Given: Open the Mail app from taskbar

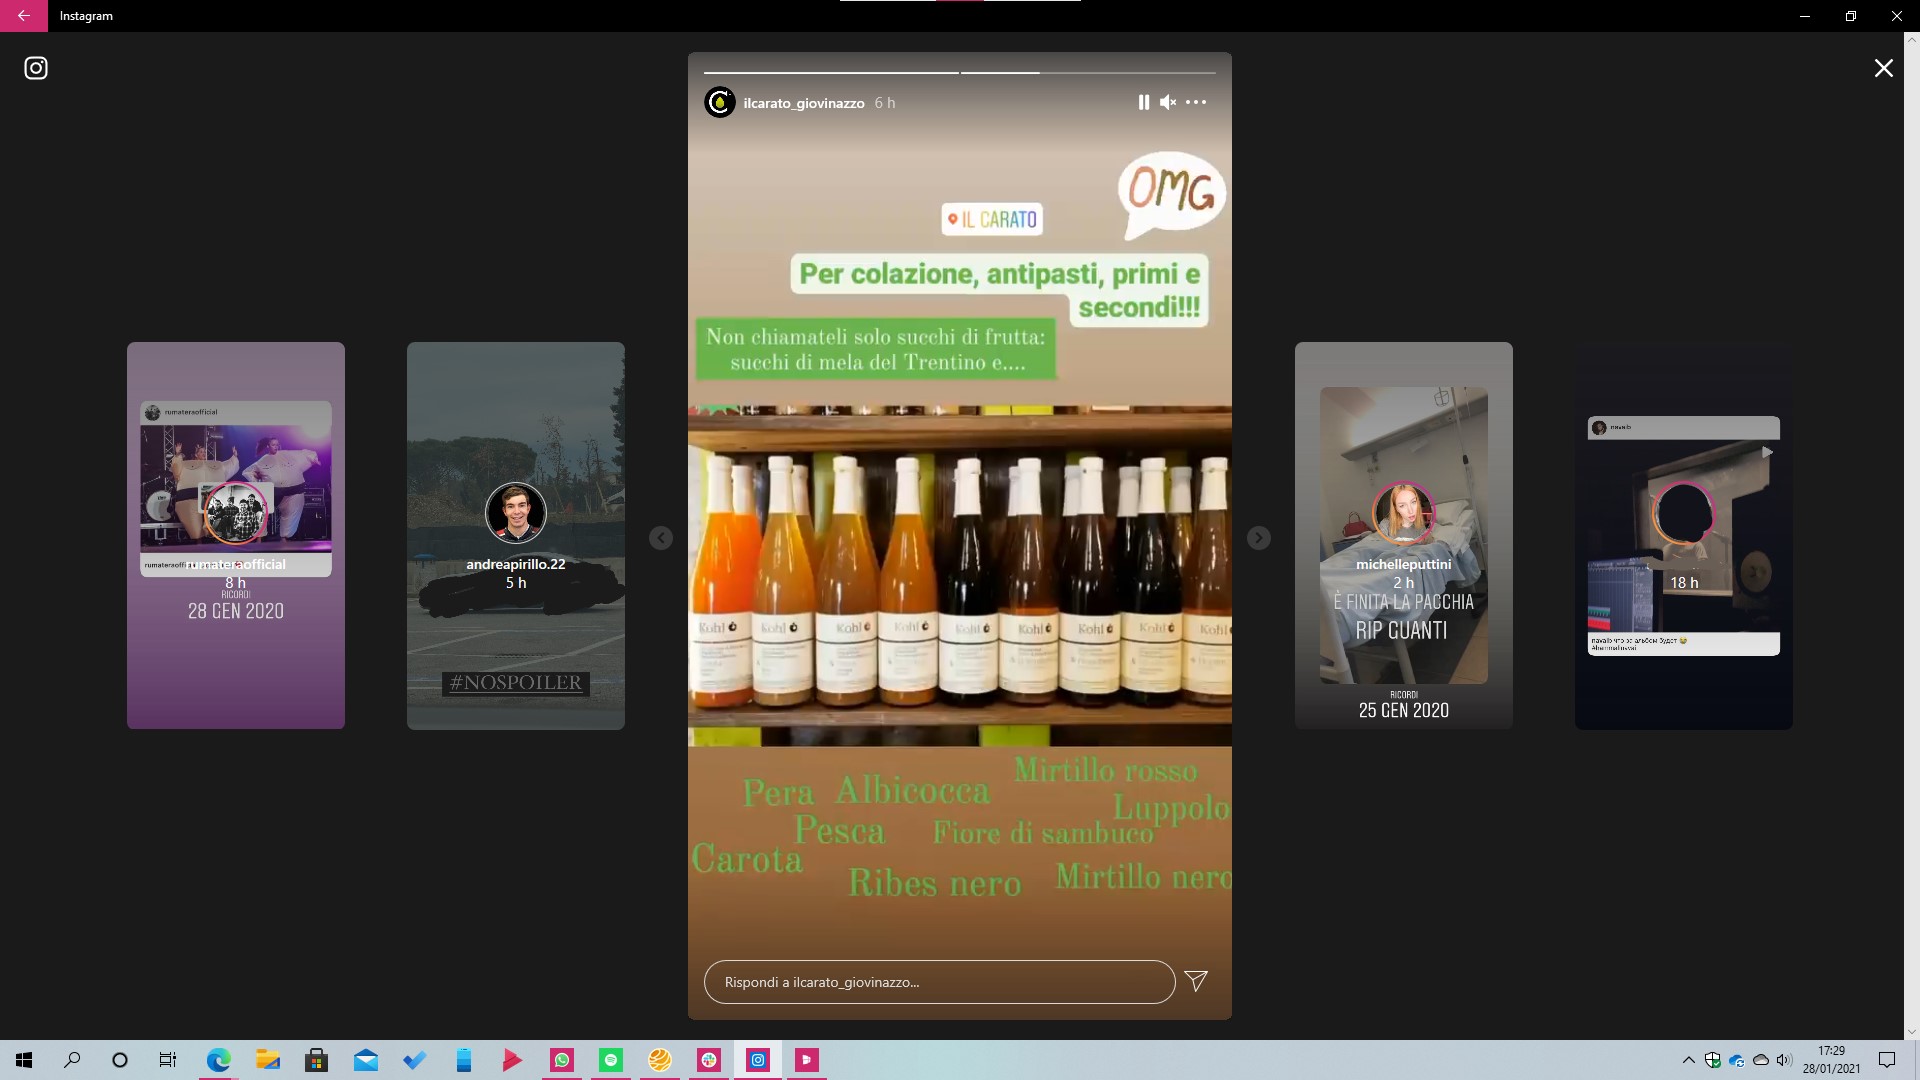Looking at the screenshot, I should click(x=365, y=1060).
